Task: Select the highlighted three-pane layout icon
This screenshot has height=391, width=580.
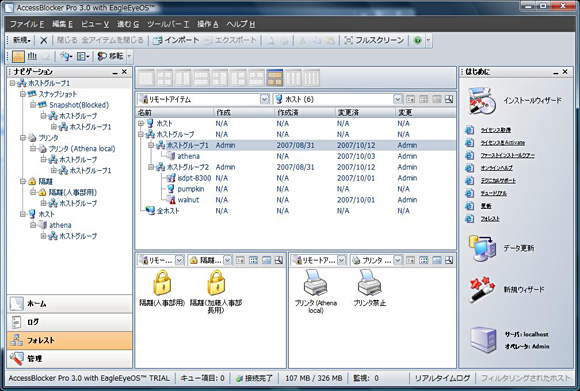Action: [274, 78]
